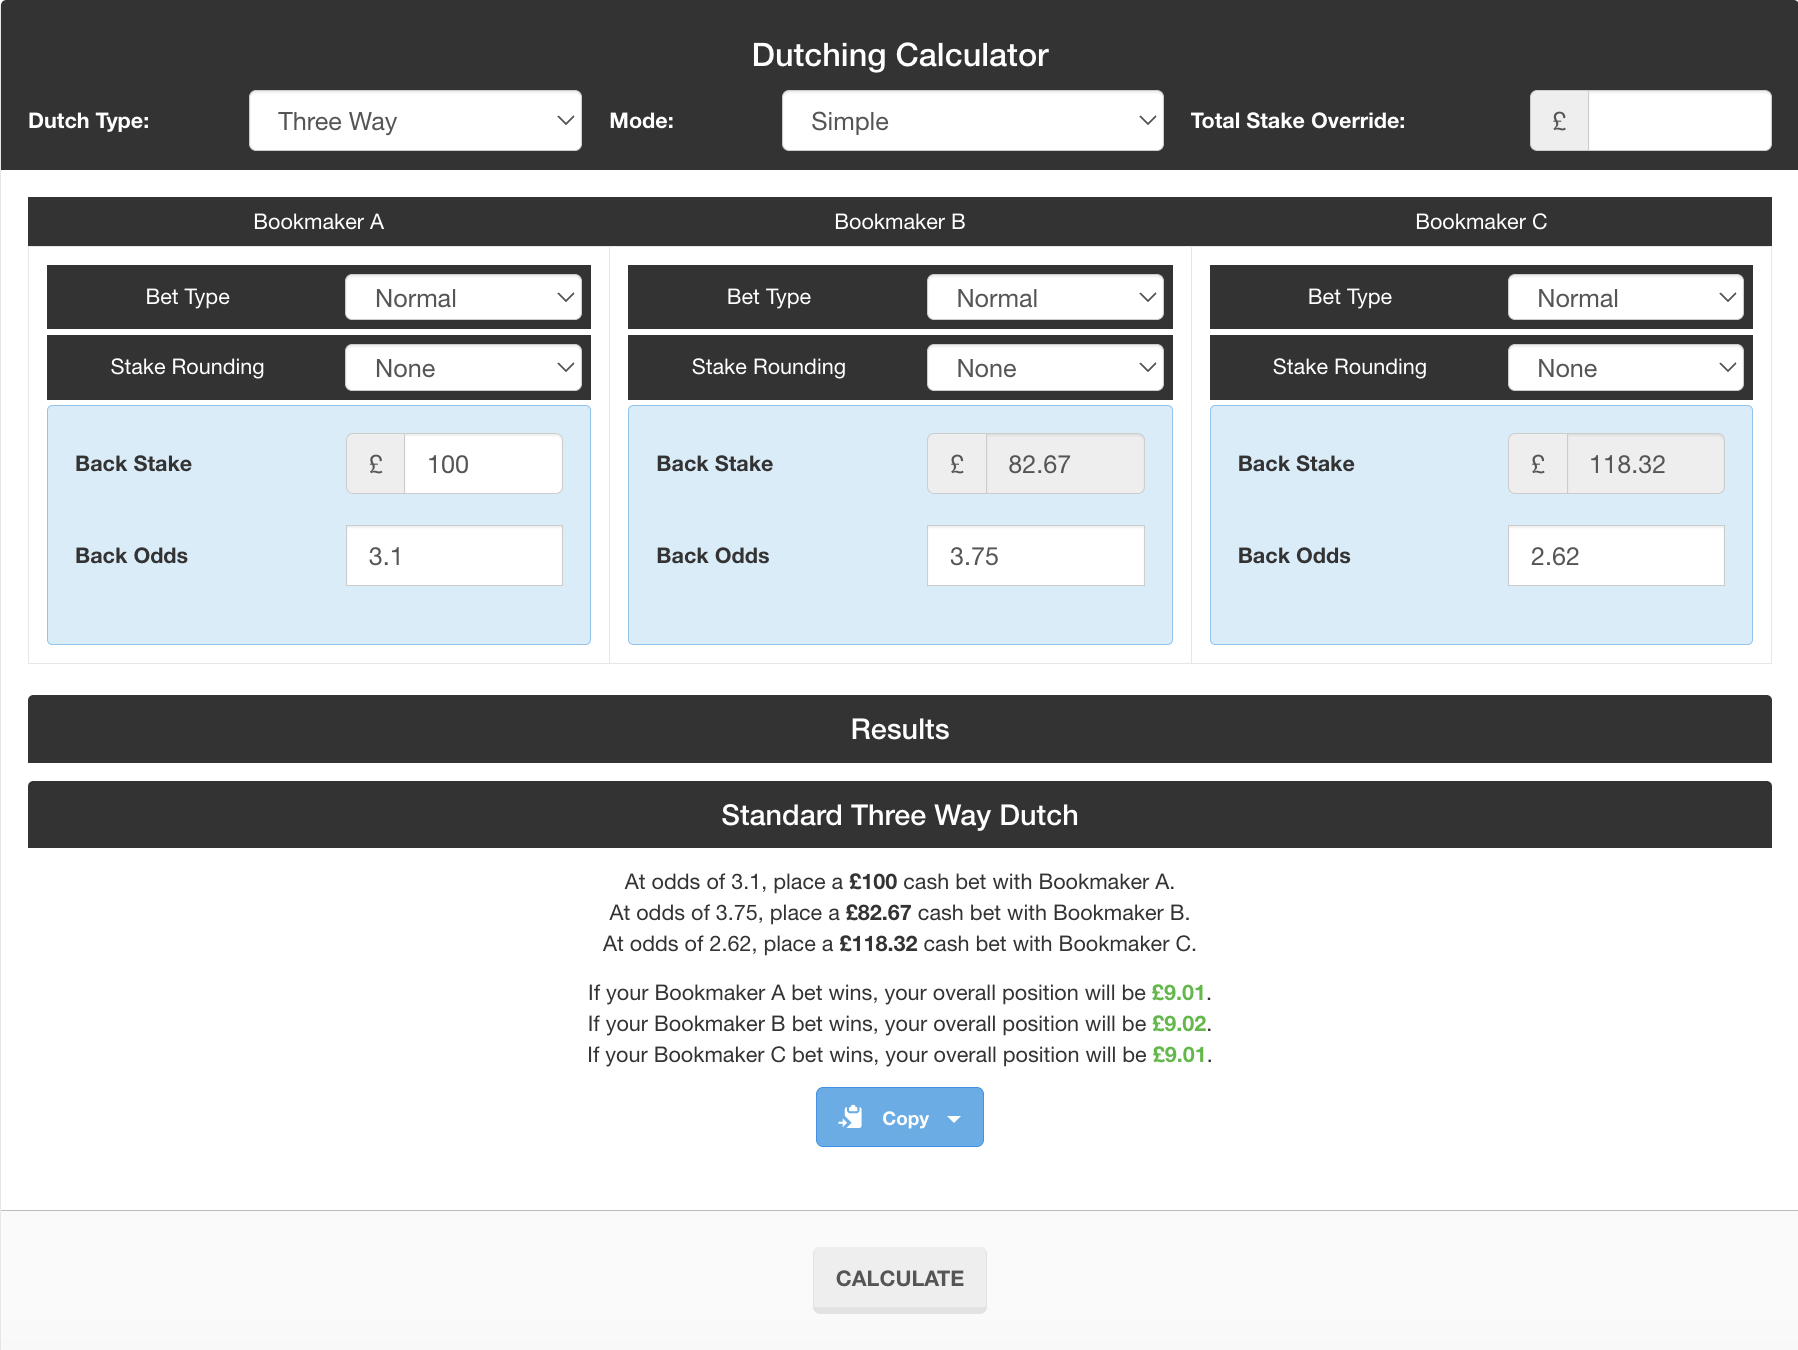Open Bookmaker A Bet Type dropdown
Viewport: 1798px width, 1350px height.
pos(463,298)
